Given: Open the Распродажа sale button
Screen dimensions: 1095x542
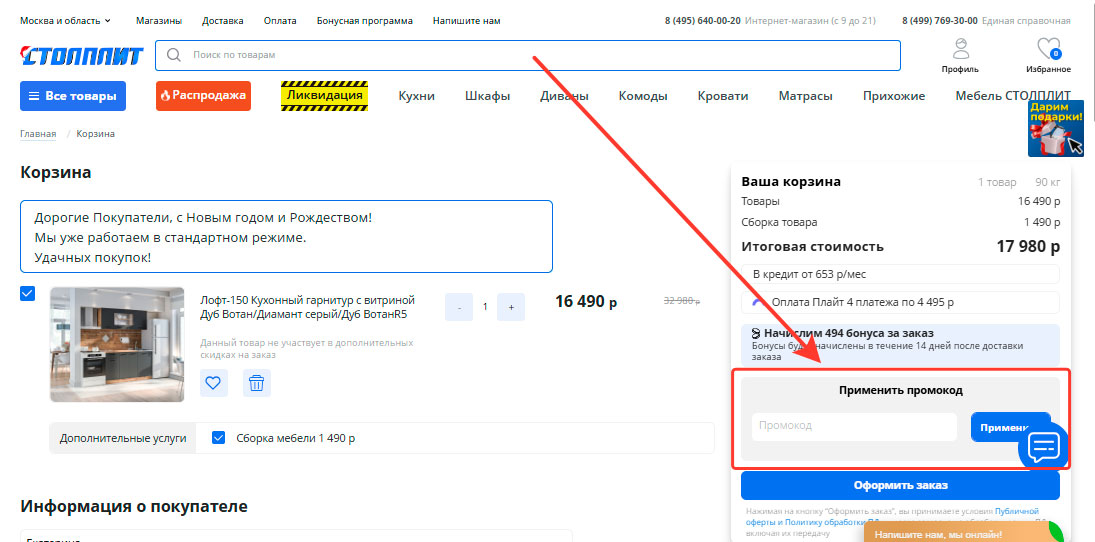Looking at the screenshot, I should (203, 96).
